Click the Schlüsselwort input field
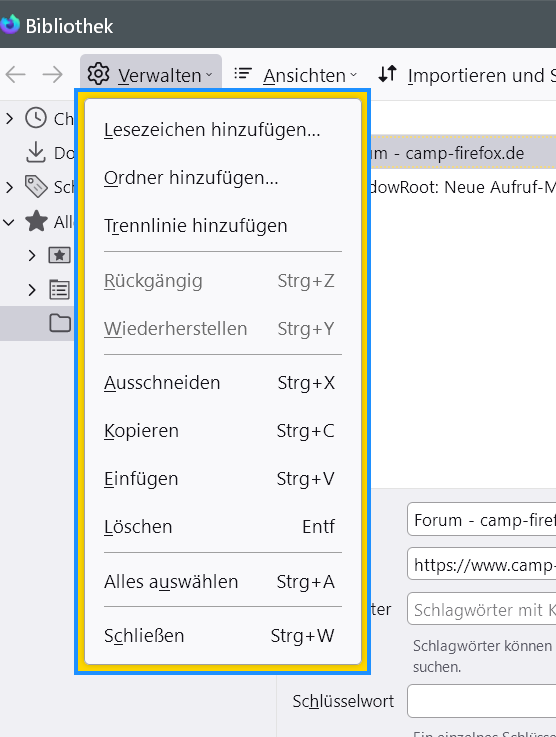 [x=482, y=701]
